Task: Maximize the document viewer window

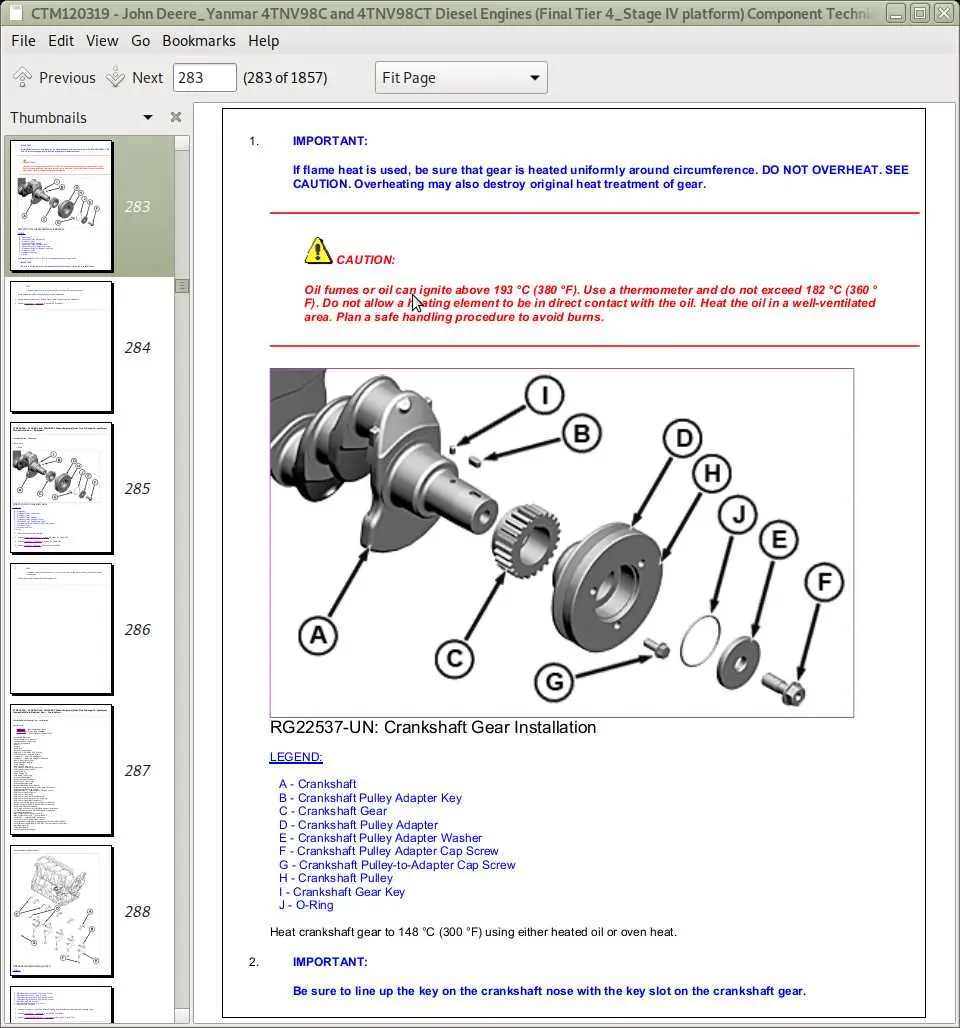Action: click(920, 13)
